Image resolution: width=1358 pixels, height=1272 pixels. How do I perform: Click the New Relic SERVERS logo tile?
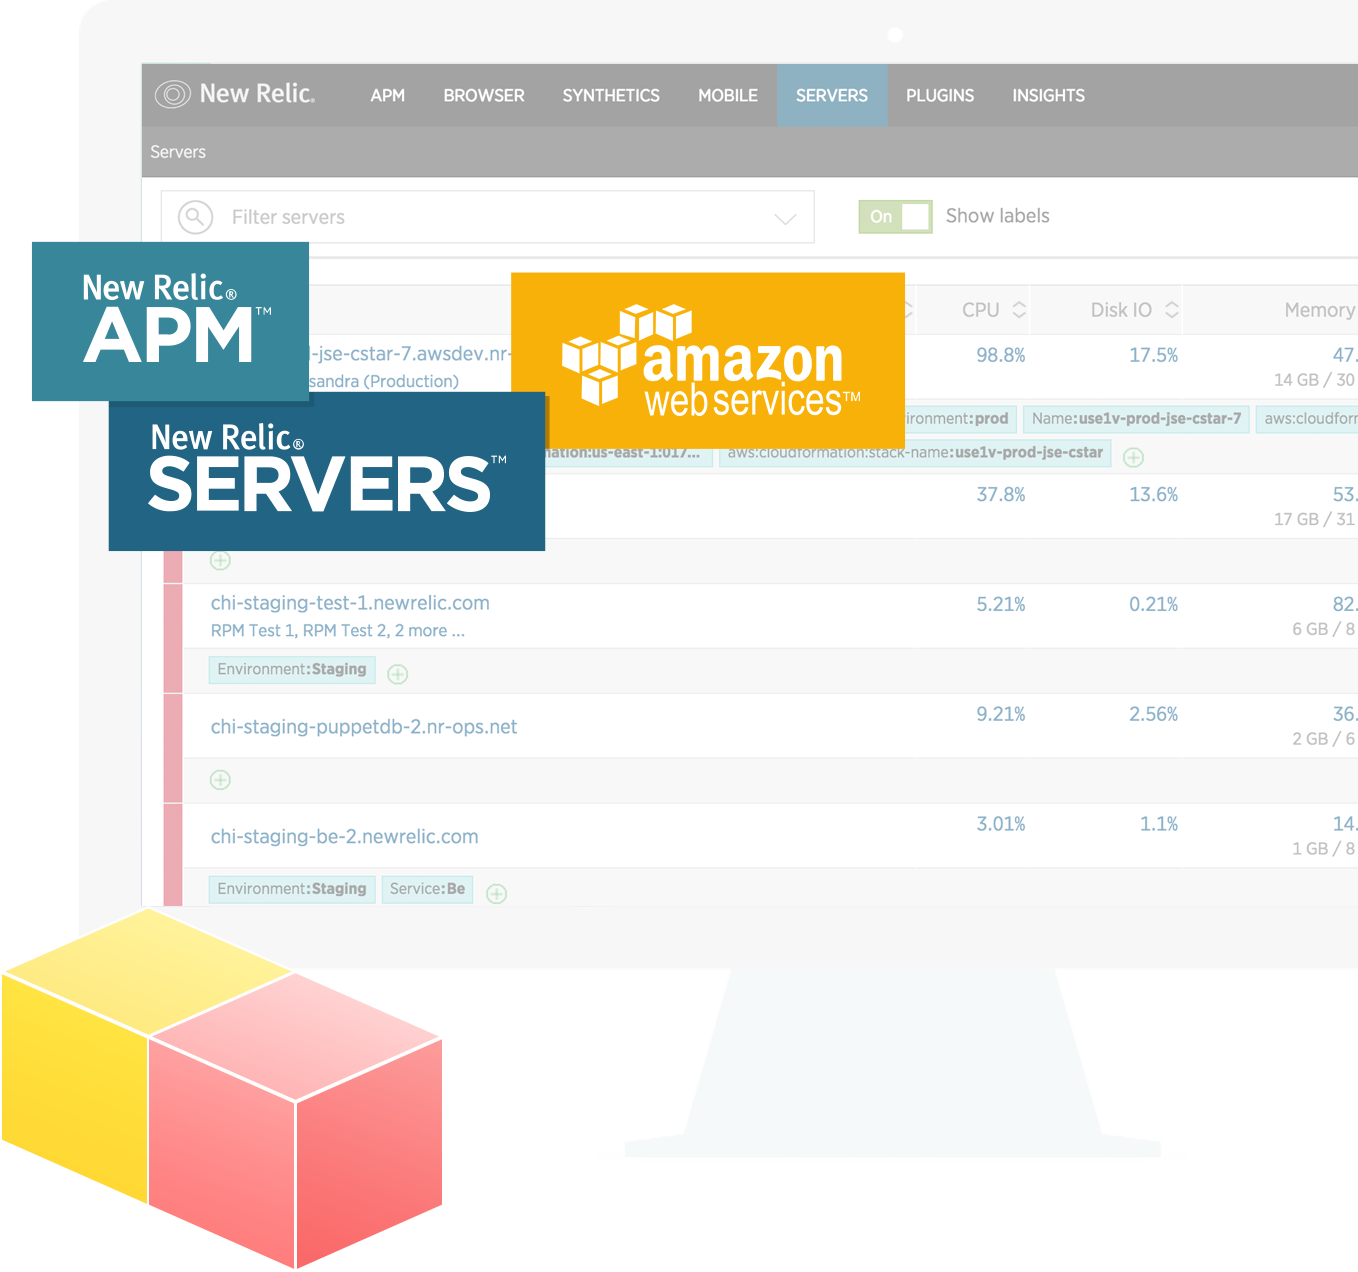pos(327,471)
